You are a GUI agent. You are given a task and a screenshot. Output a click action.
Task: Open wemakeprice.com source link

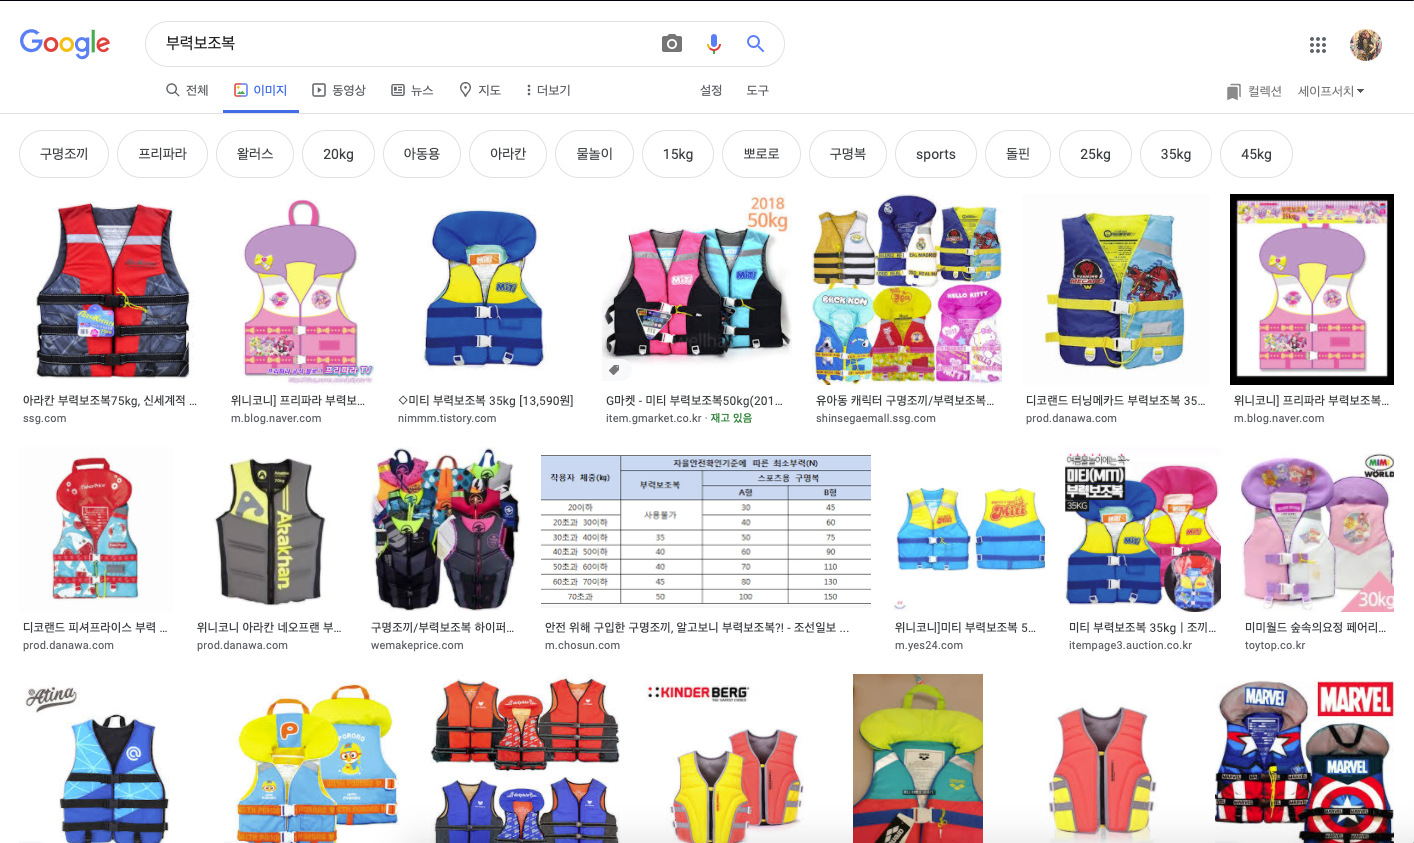417,645
